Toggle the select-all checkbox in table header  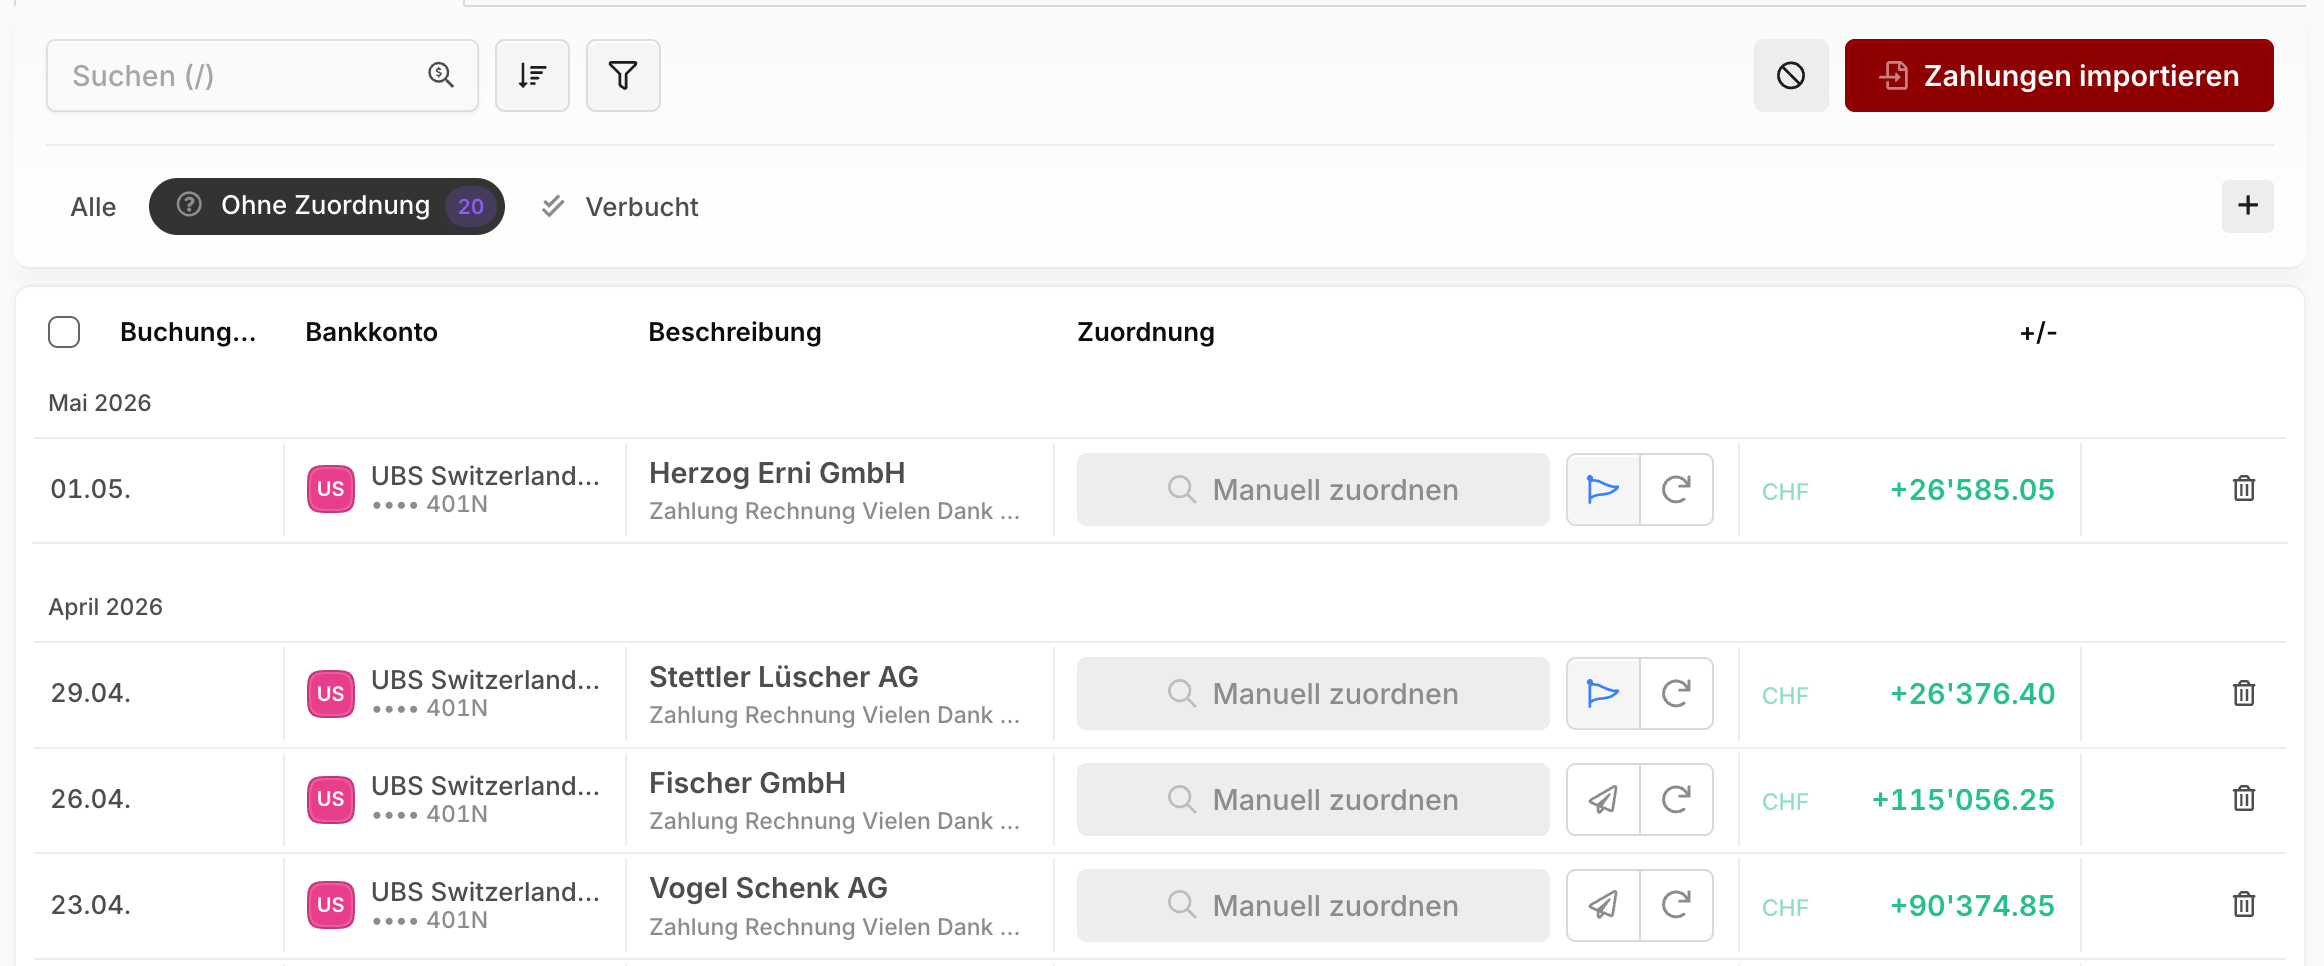tap(64, 332)
